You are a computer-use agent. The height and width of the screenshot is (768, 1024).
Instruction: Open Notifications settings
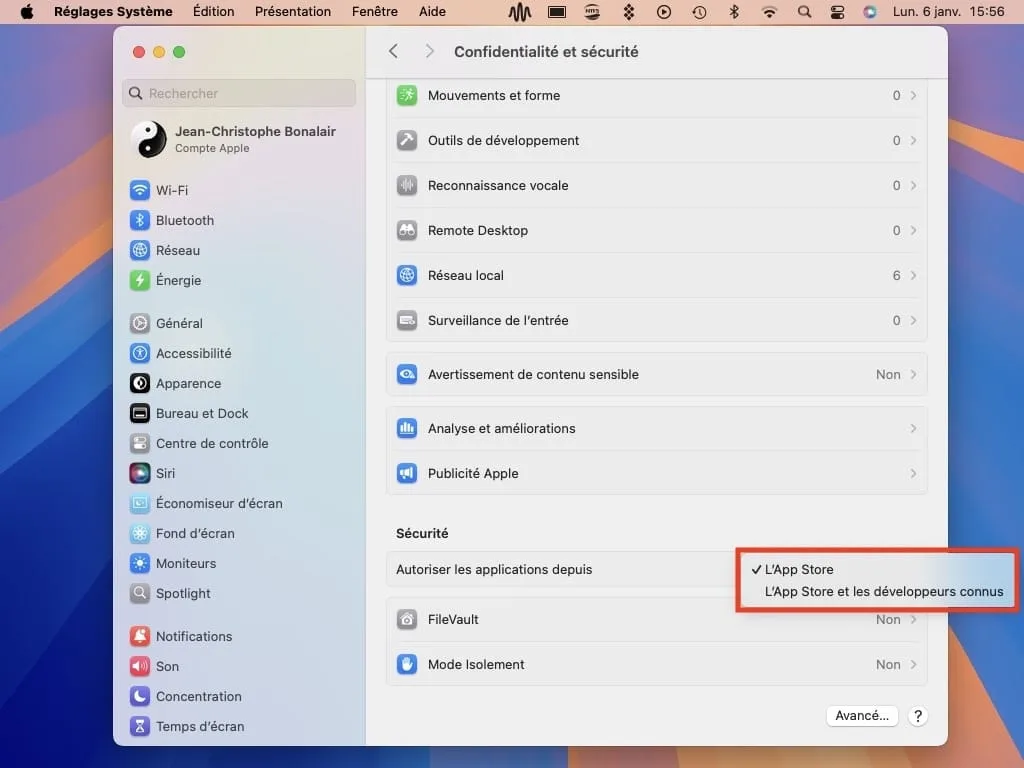click(x=181, y=637)
